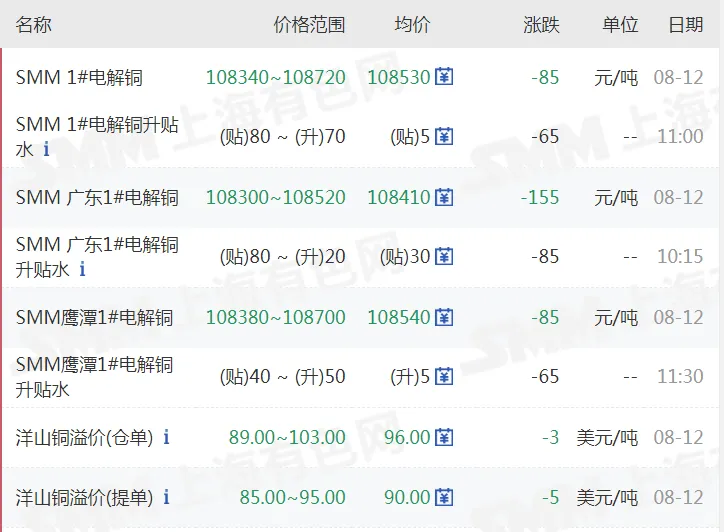Select price range 85.00~95.00
Viewport: 724px width, 532px height.
coord(292,497)
